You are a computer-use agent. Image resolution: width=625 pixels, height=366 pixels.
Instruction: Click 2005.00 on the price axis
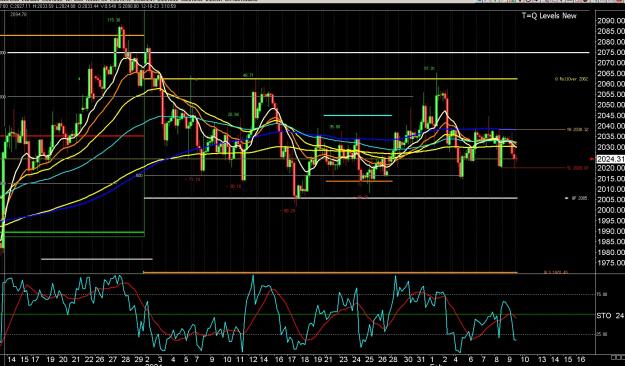(x=611, y=200)
